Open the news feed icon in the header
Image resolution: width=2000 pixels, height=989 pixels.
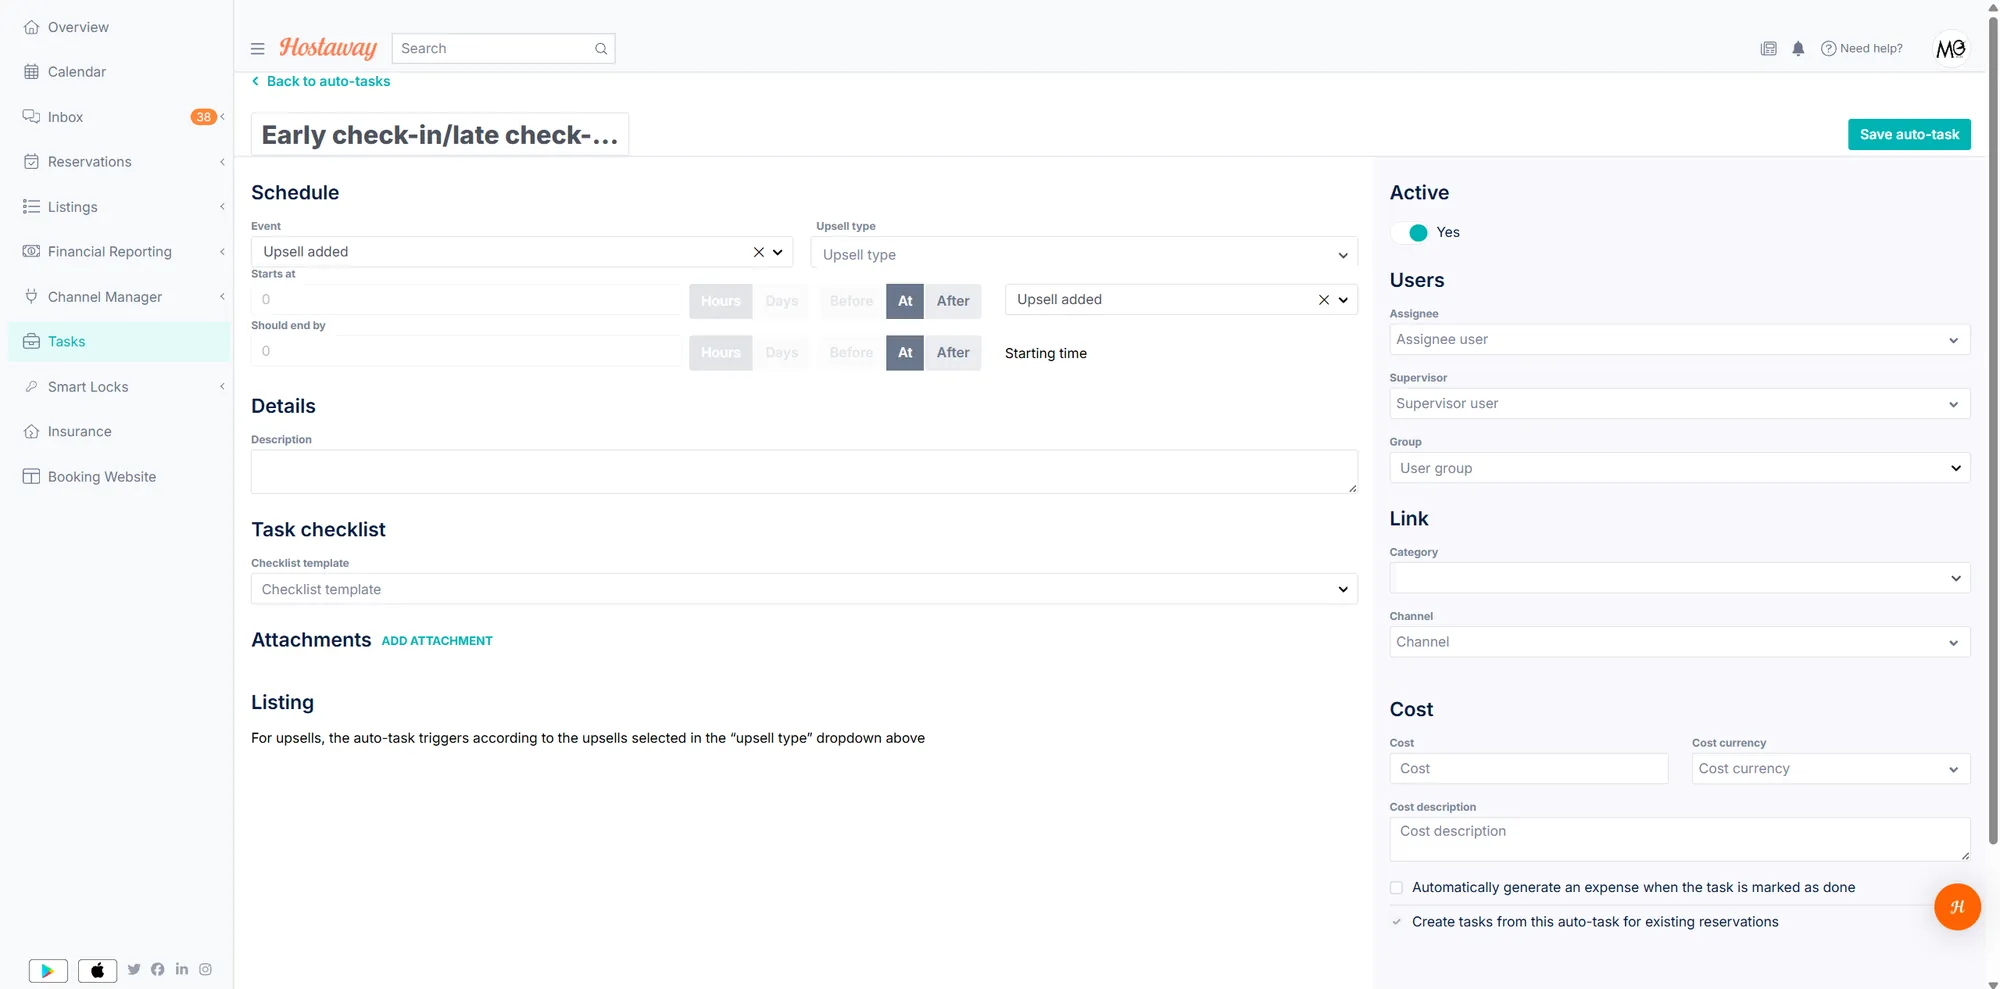click(1768, 48)
